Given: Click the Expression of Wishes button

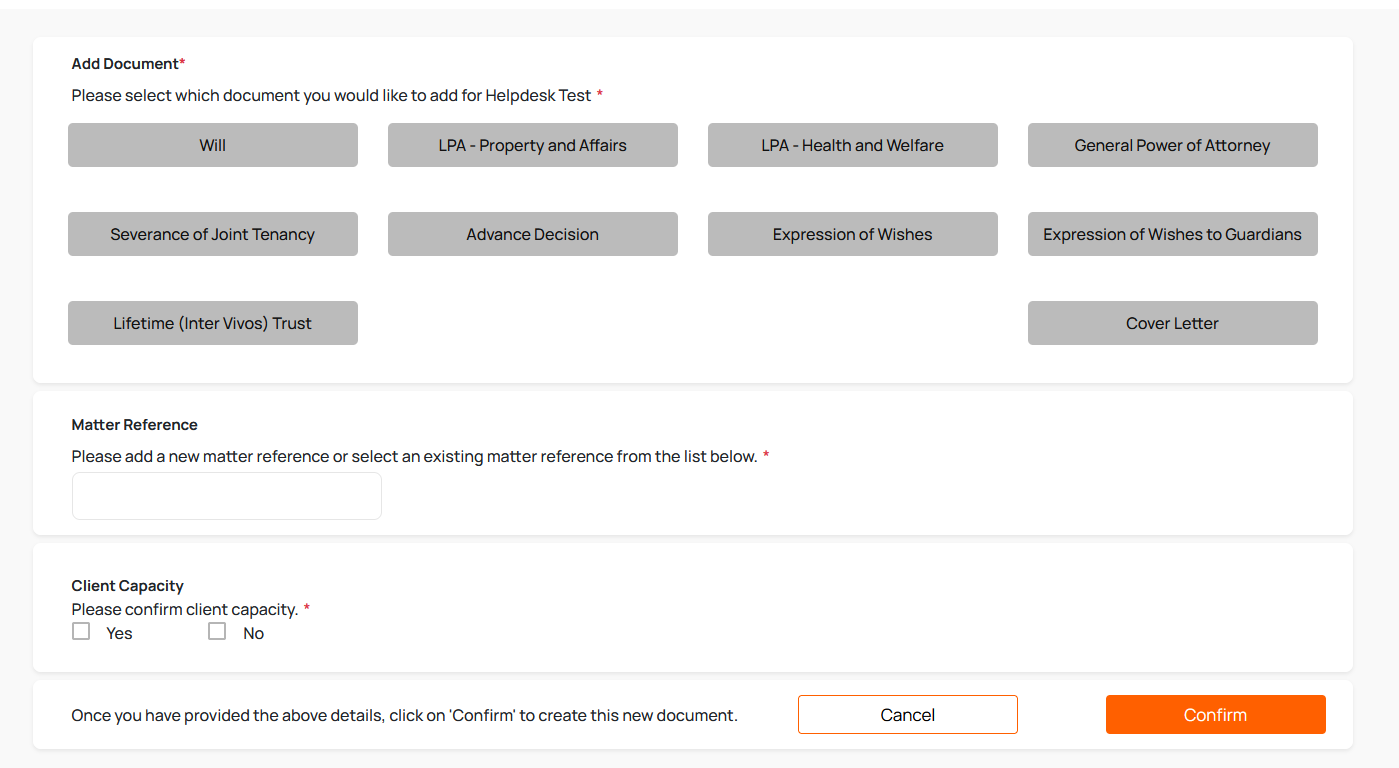Looking at the screenshot, I should click(x=852, y=234).
